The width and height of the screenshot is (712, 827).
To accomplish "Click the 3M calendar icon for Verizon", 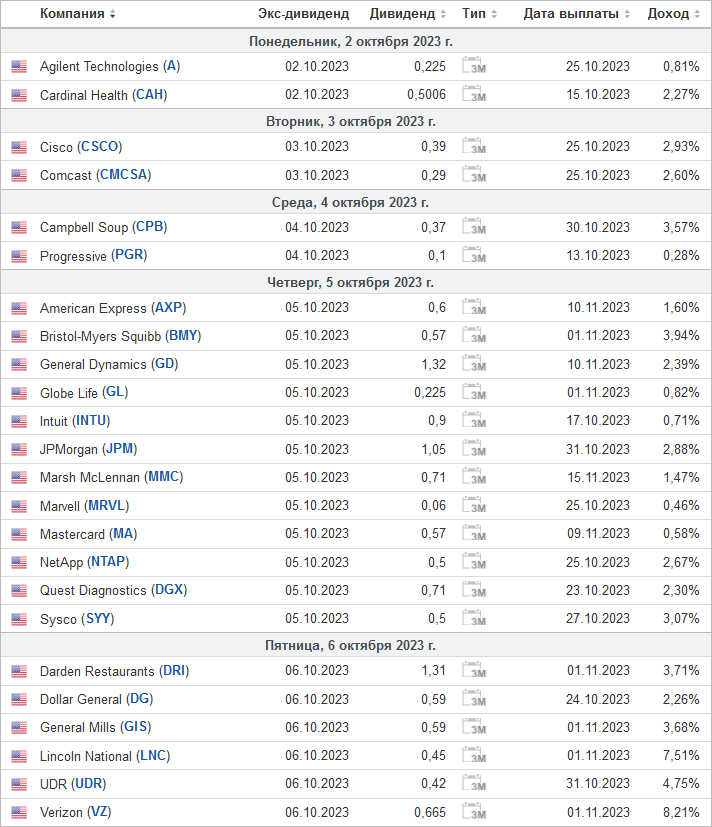I will point(474,811).
